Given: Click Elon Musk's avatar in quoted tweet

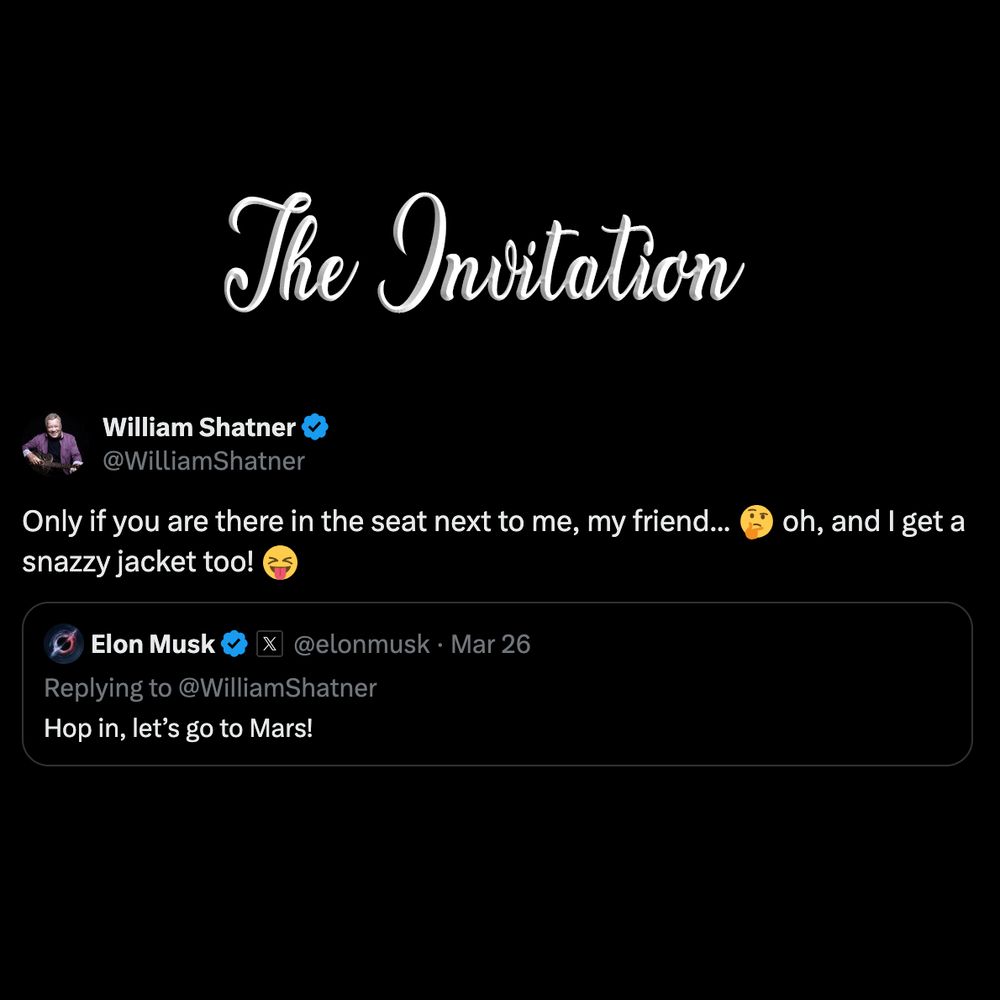Looking at the screenshot, I should click(64, 644).
